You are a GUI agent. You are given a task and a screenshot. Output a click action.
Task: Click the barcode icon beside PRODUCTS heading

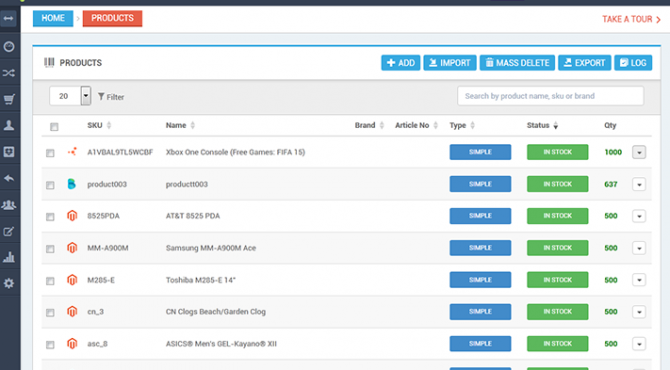tap(49, 62)
